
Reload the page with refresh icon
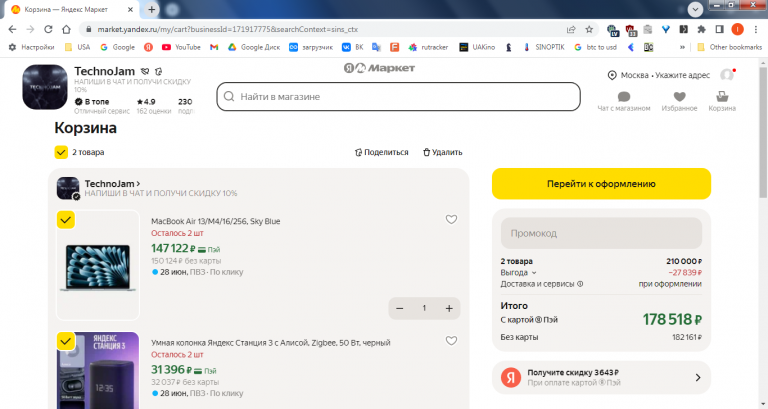(48, 29)
